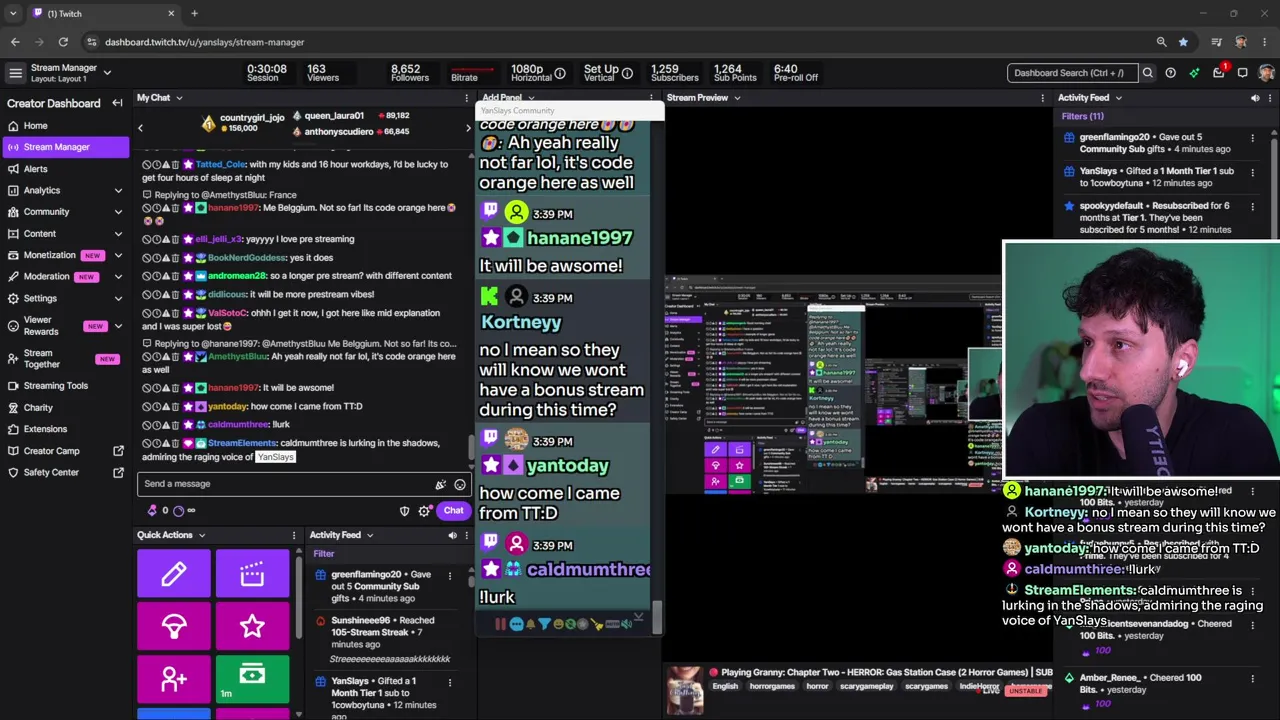Collapse the Creator Dashboard sidebar

117,103
